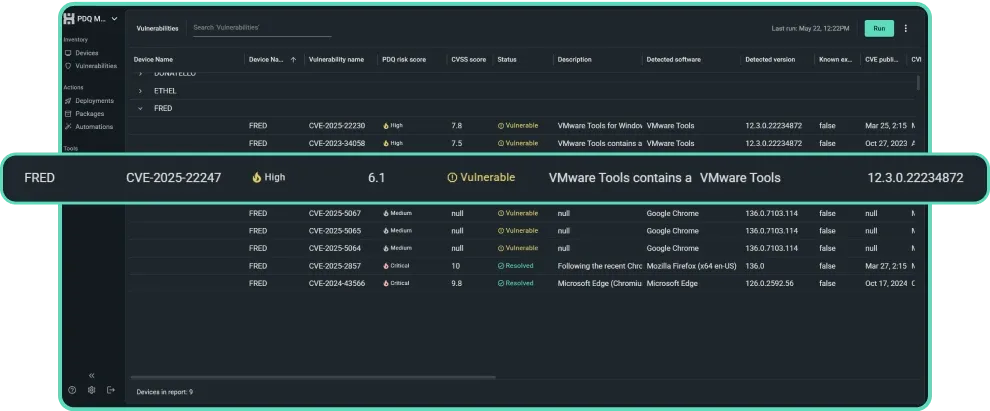
Task: Sort by the Device Name column header
Action: pyautogui.click(x=153, y=60)
